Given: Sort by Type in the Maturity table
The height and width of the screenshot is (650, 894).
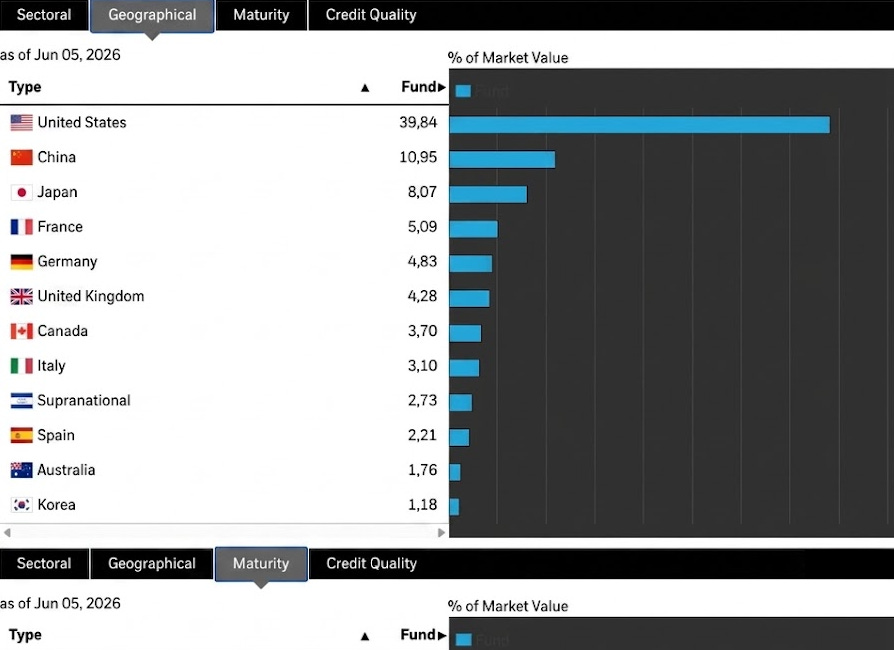Looking at the screenshot, I should (25, 635).
